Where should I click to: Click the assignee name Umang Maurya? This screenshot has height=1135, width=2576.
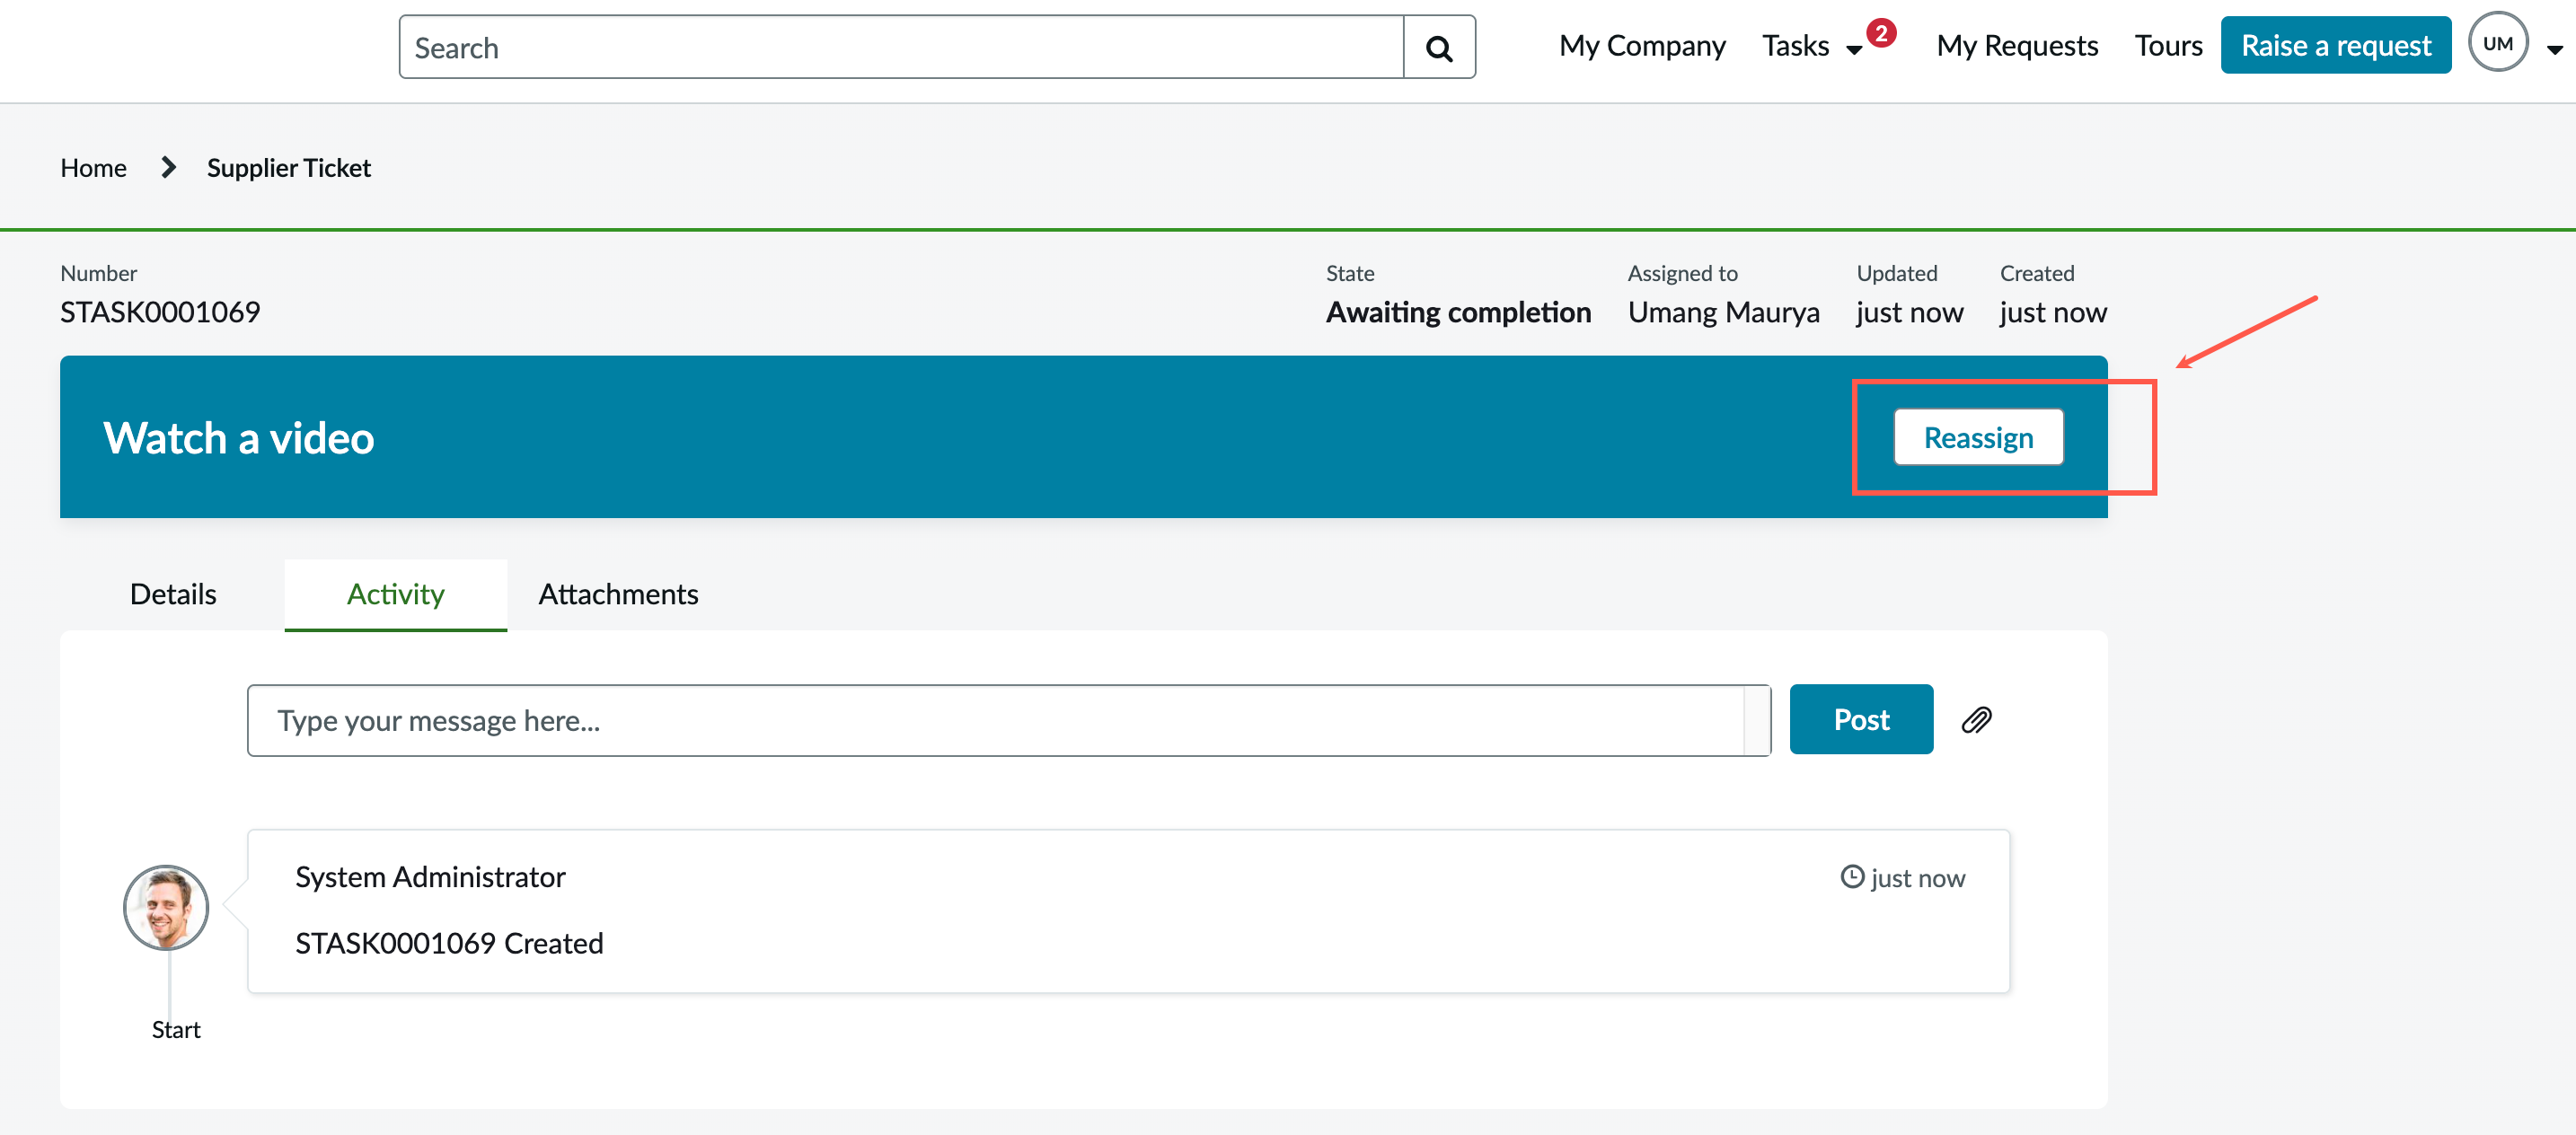point(1723,312)
